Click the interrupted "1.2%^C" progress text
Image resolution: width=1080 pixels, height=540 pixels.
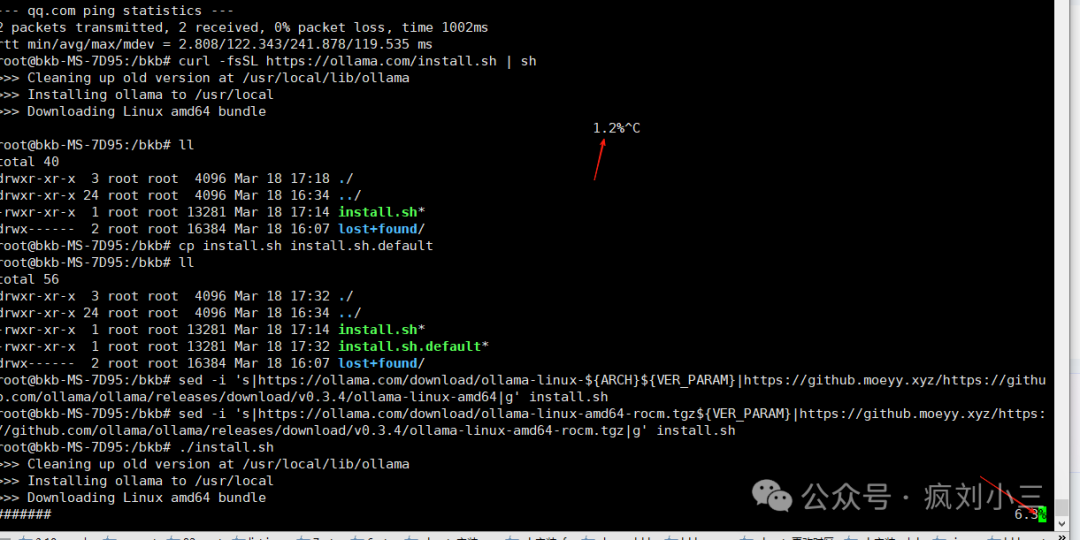pos(616,128)
